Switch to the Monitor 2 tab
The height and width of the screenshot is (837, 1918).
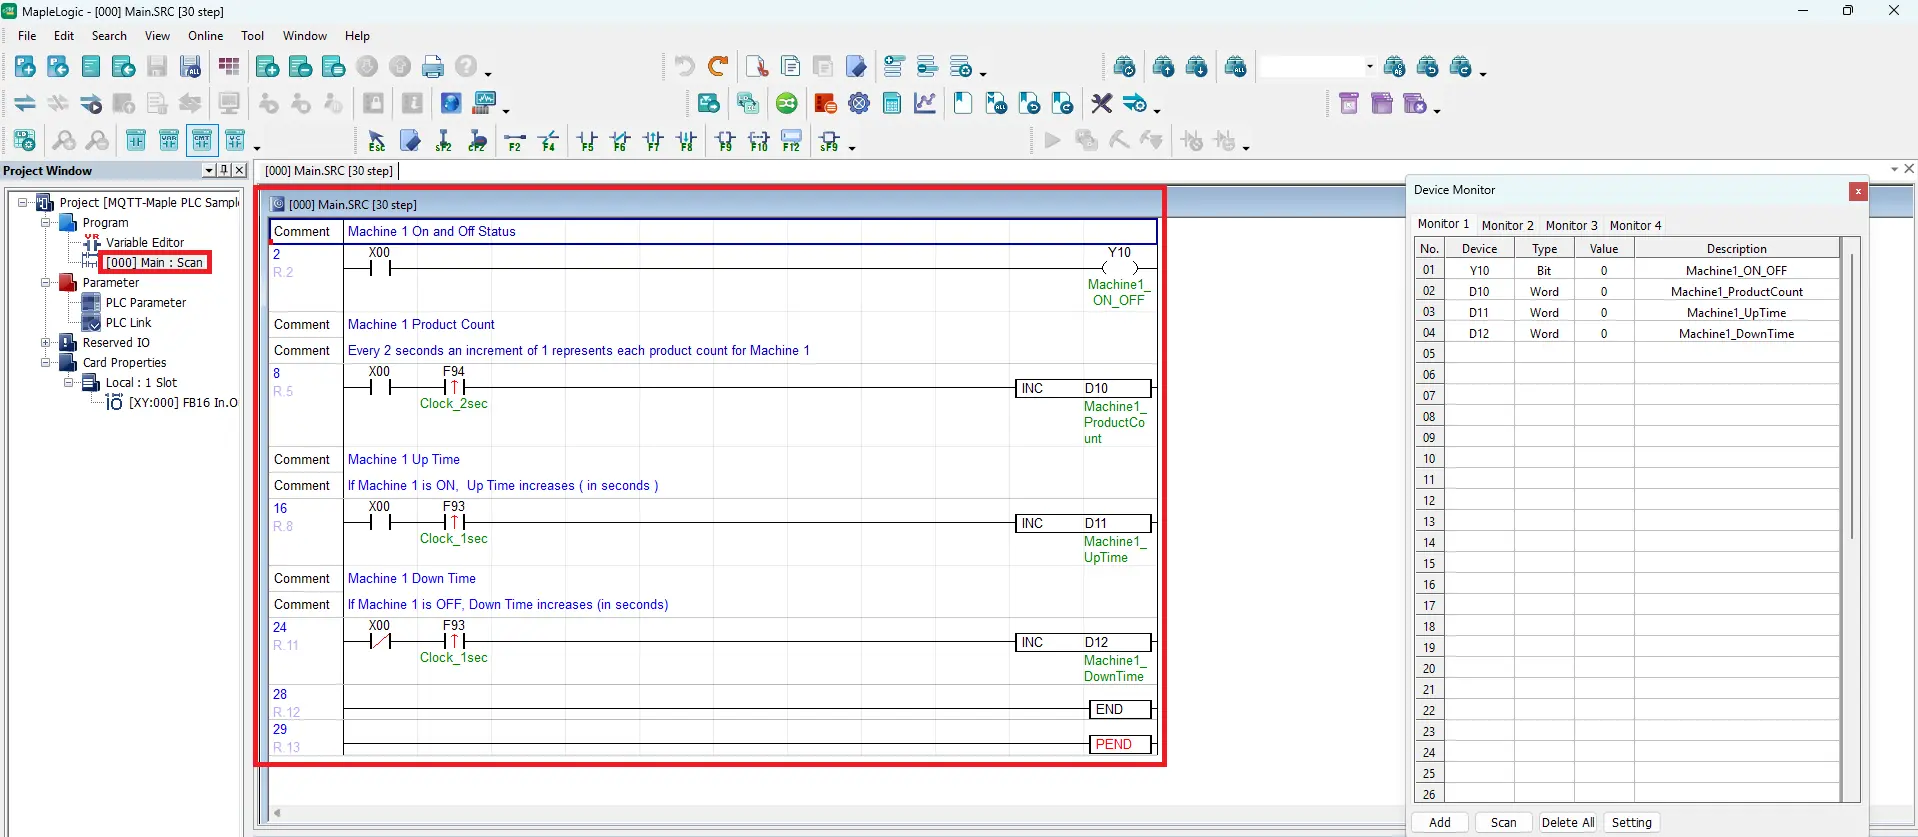[1506, 225]
